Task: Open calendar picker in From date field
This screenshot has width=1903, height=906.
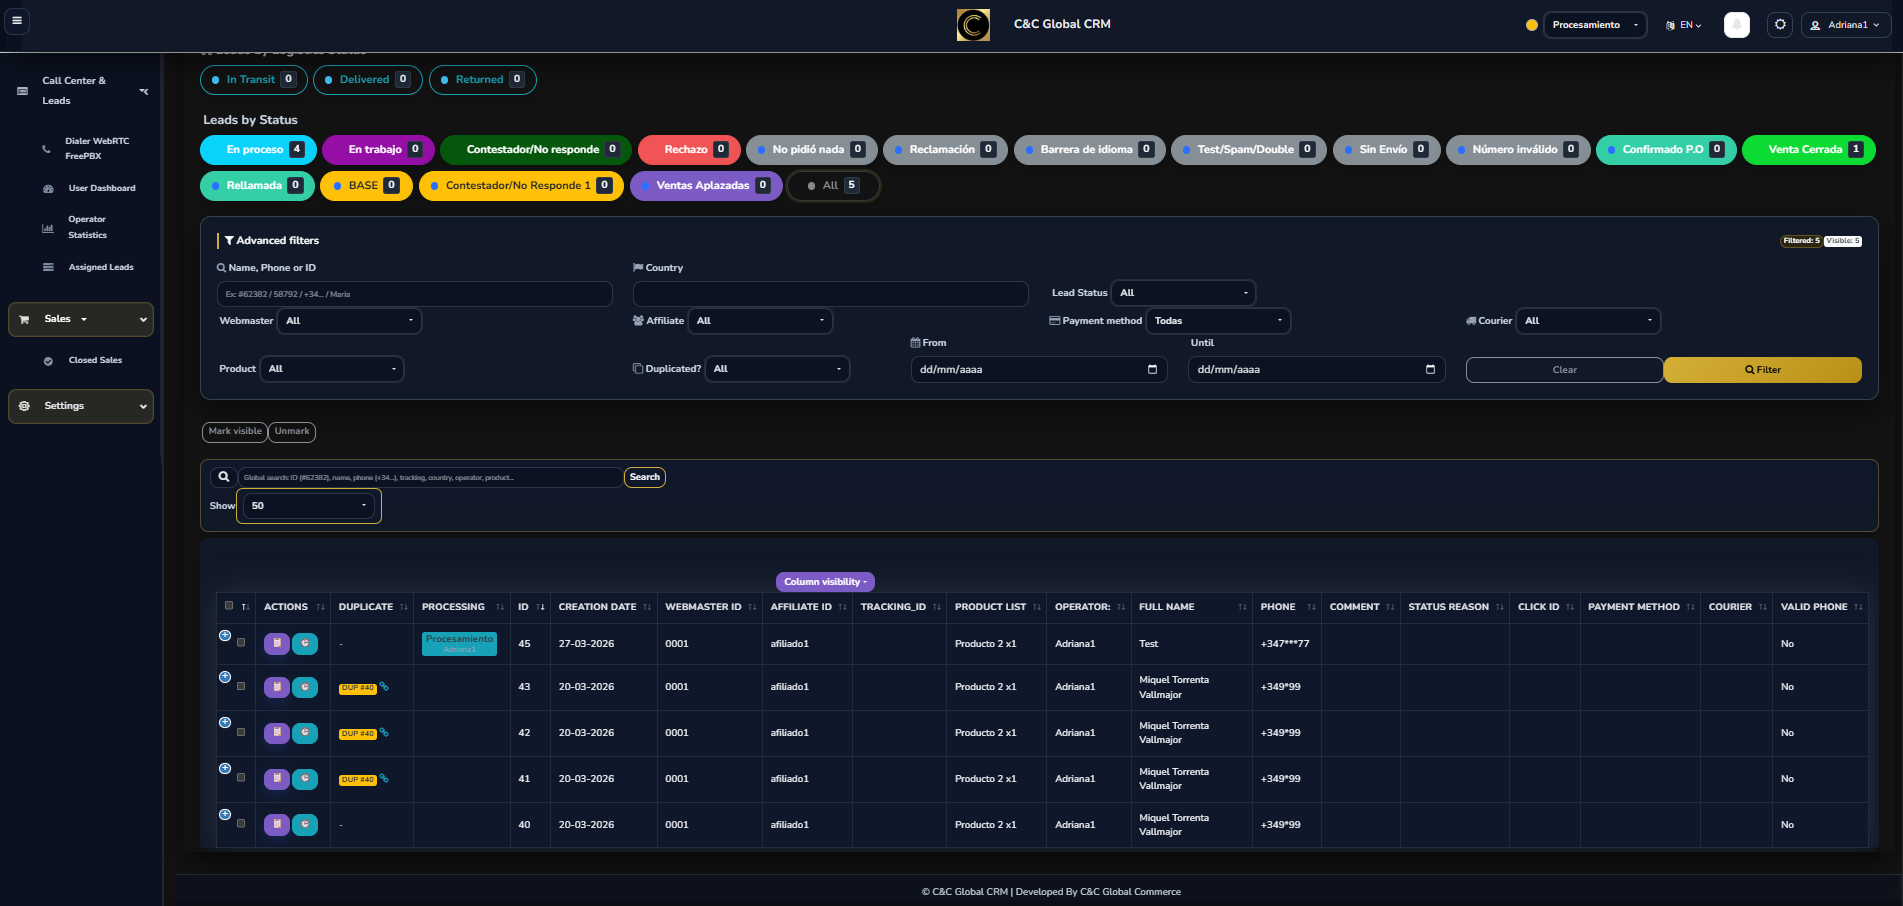Action: click(x=1152, y=370)
